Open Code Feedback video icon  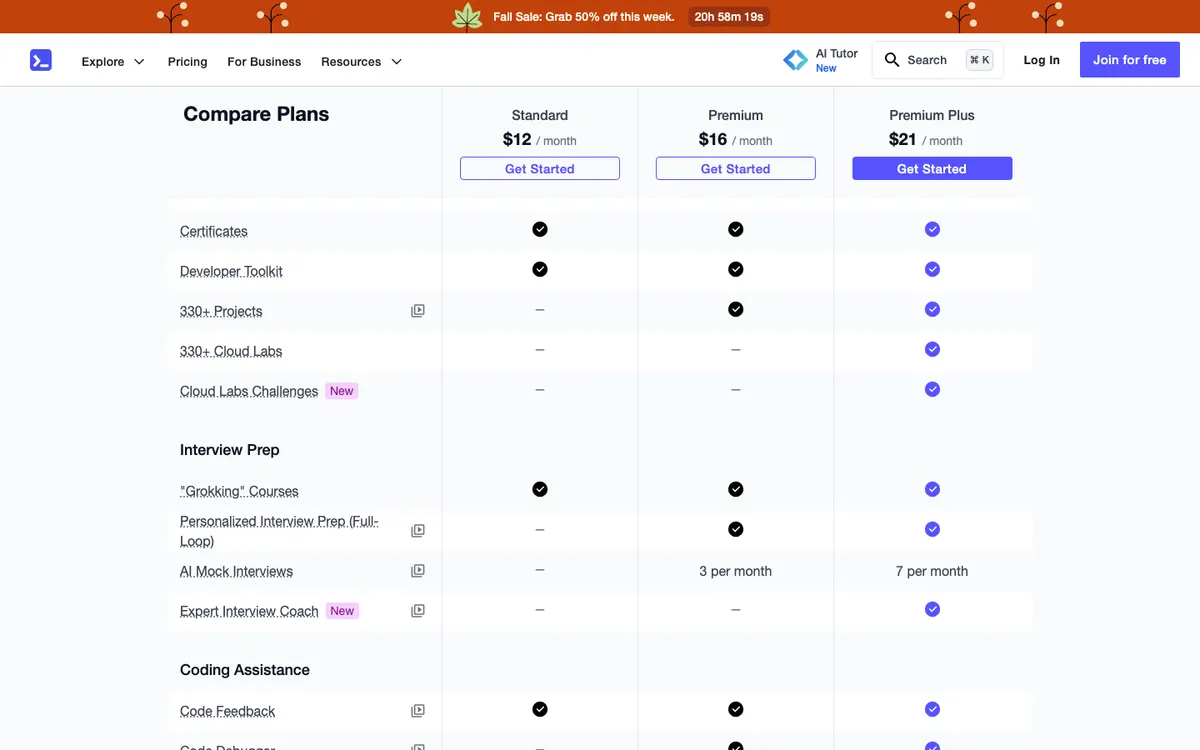pyautogui.click(x=418, y=711)
